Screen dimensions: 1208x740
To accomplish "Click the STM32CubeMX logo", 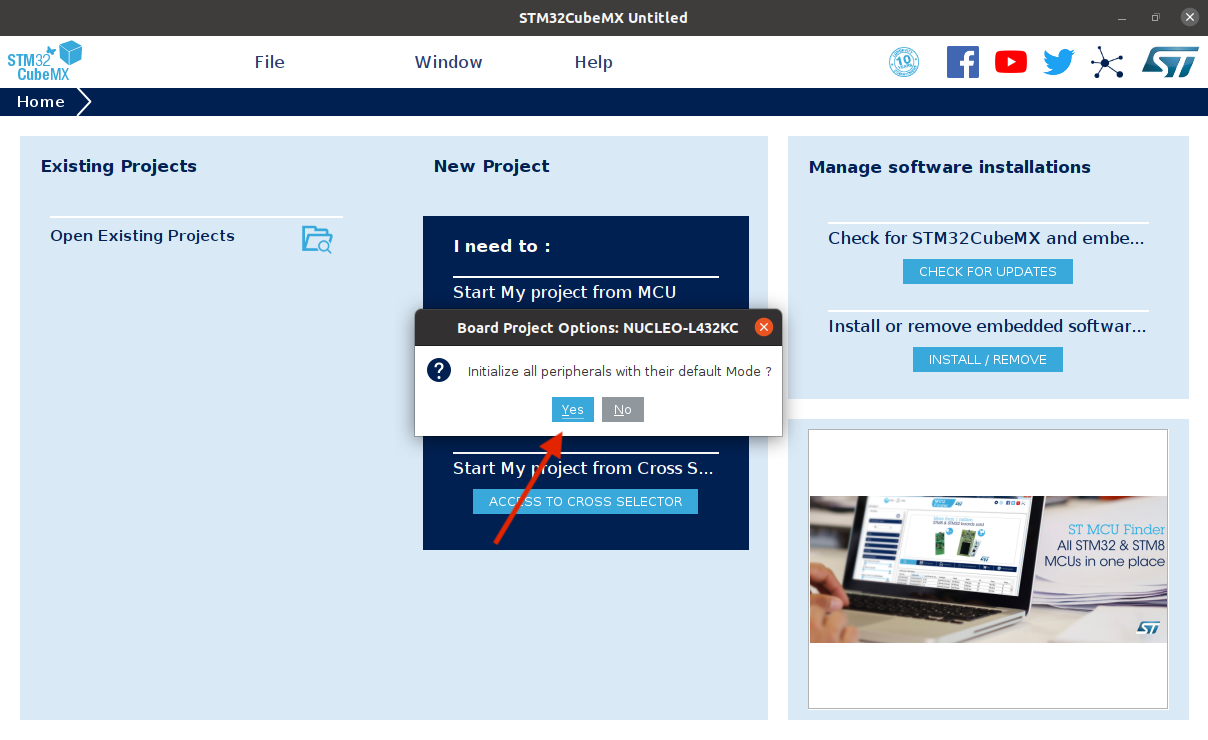I will 45,61.
